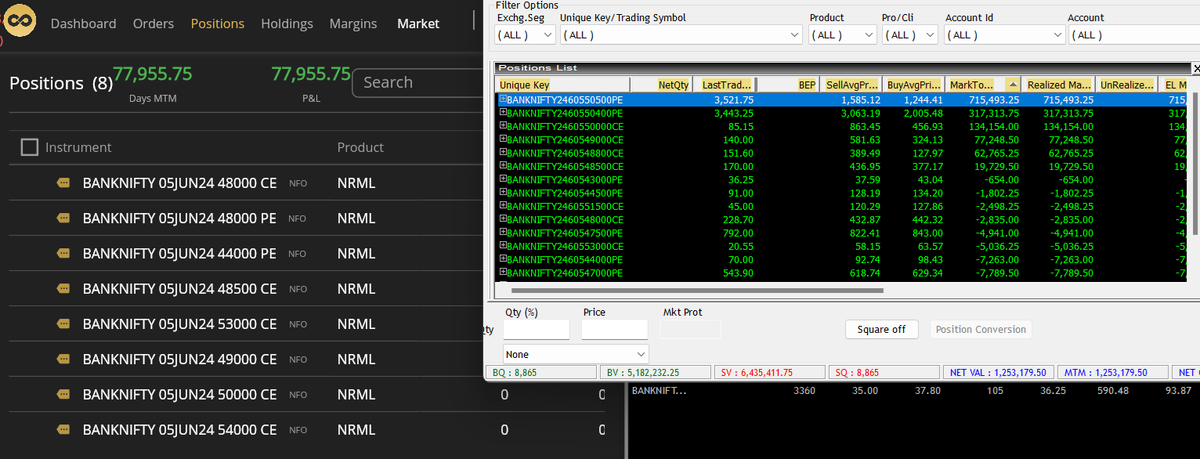The width and height of the screenshot is (1200, 459).
Task: Expand BANKNIFTY2460547000PE row
Action: click(502, 272)
